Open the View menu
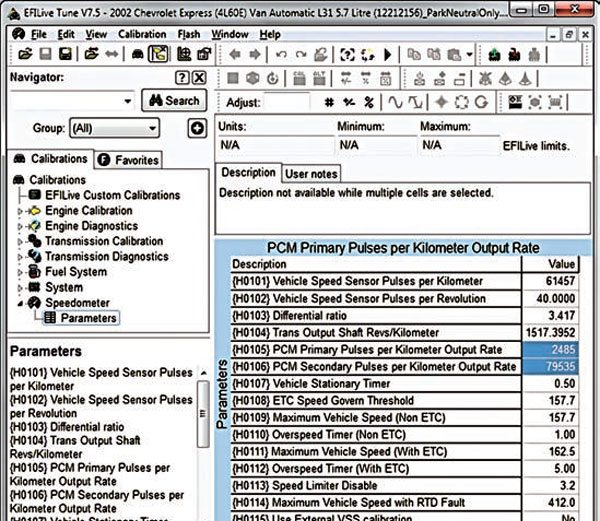Viewport: 600px width, 521px height. [96, 34]
